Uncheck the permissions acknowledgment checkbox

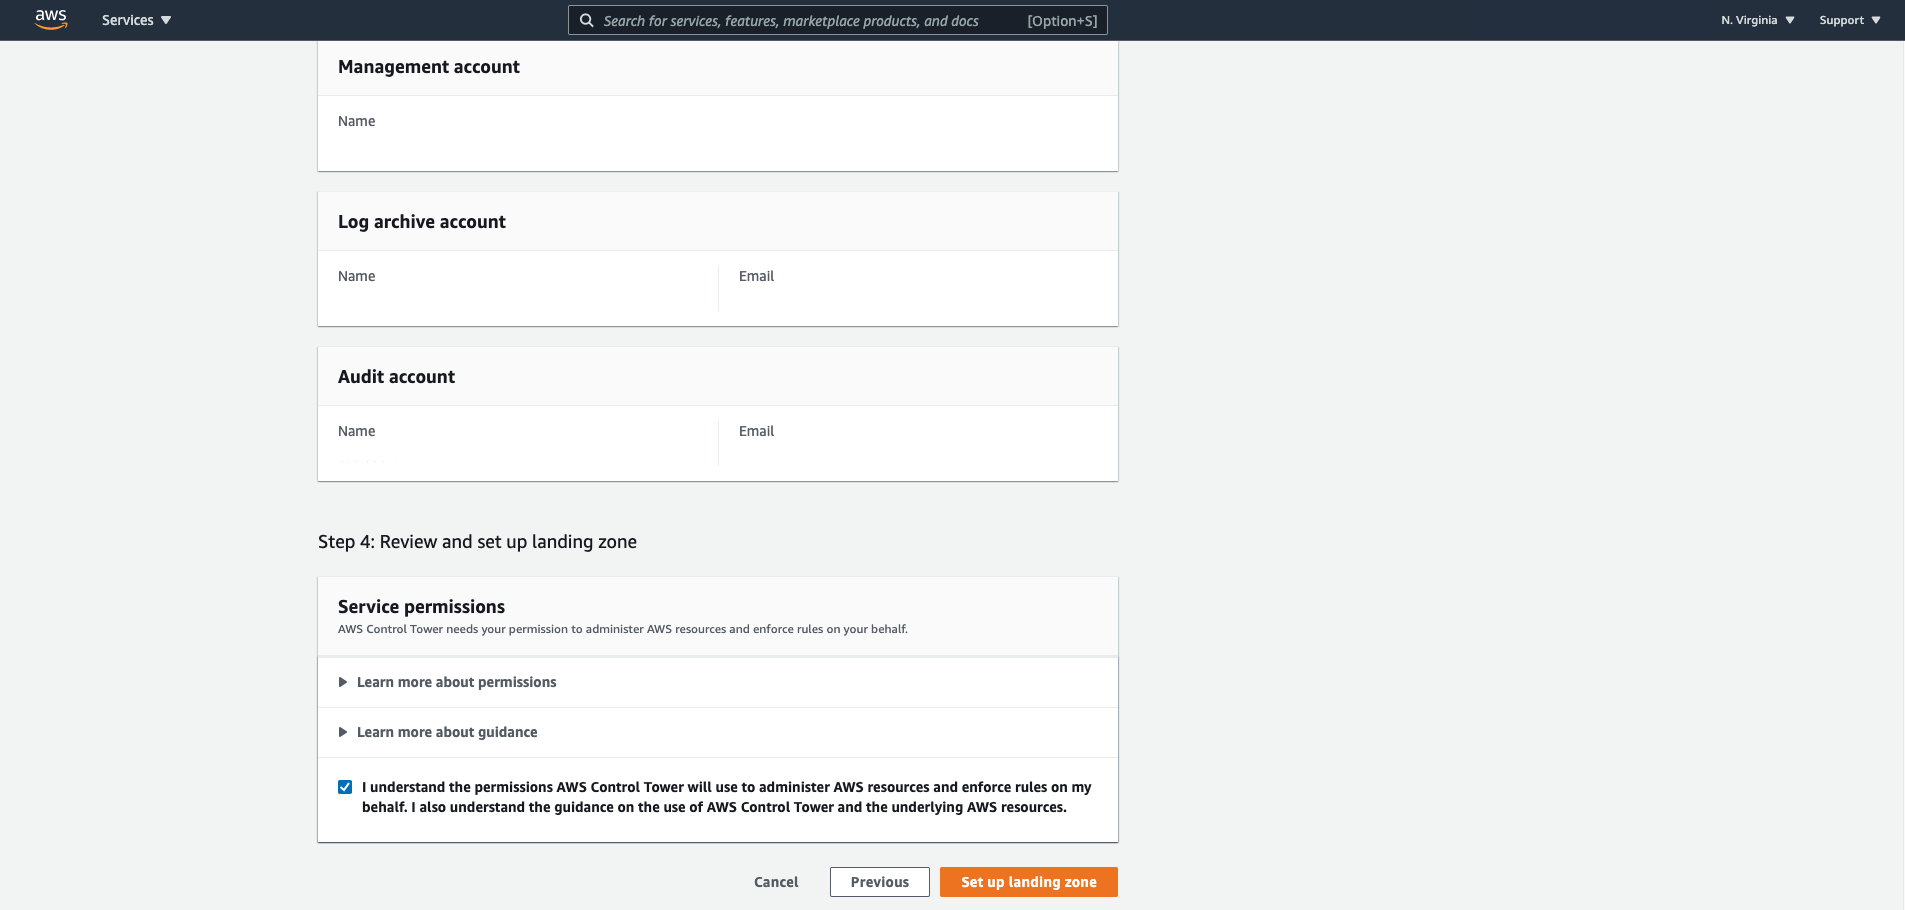point(345,787)
